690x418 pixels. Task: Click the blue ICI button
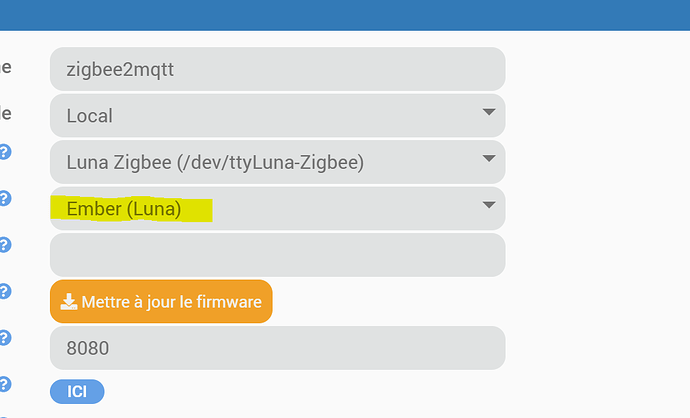click(77, 392)
